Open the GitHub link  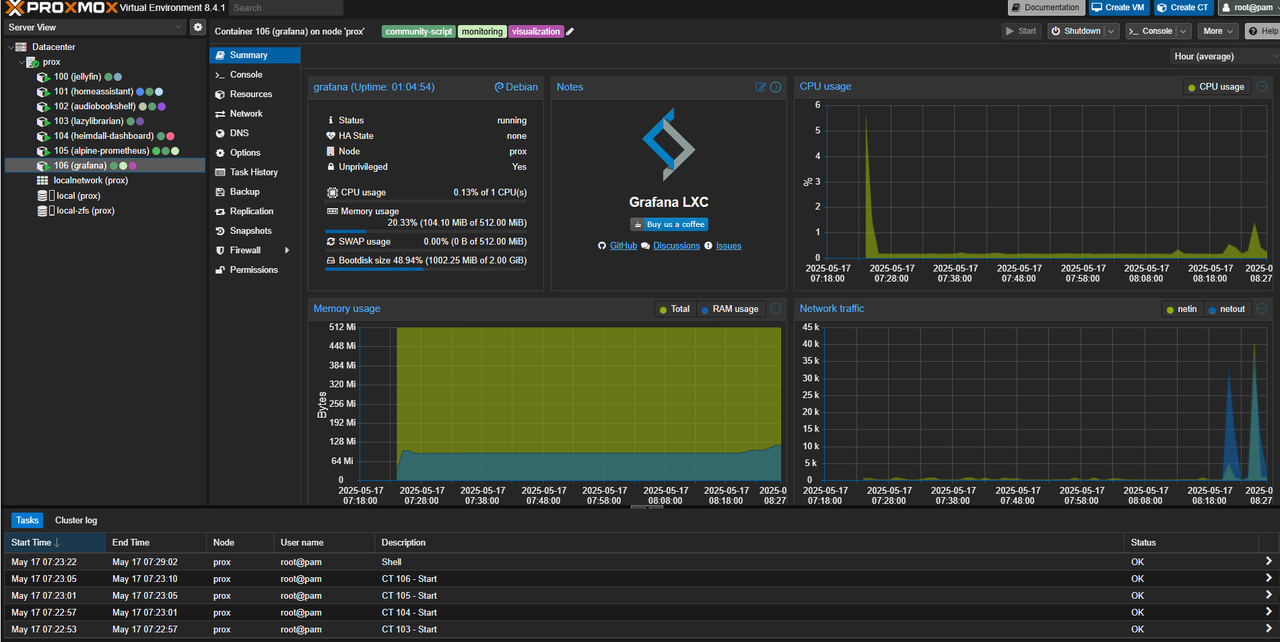point(623,246)
